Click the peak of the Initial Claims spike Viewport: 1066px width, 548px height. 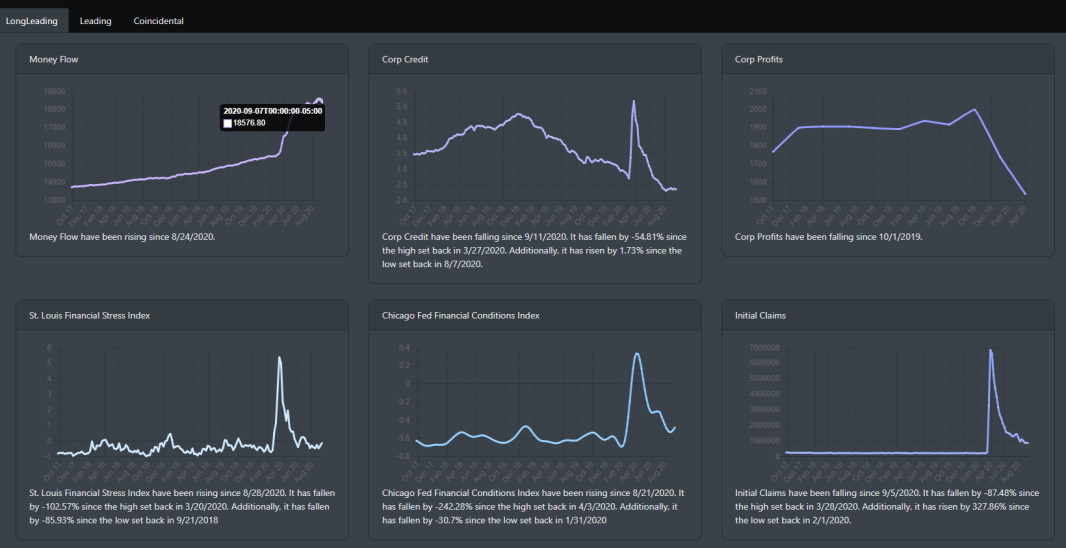coord(990,350)
